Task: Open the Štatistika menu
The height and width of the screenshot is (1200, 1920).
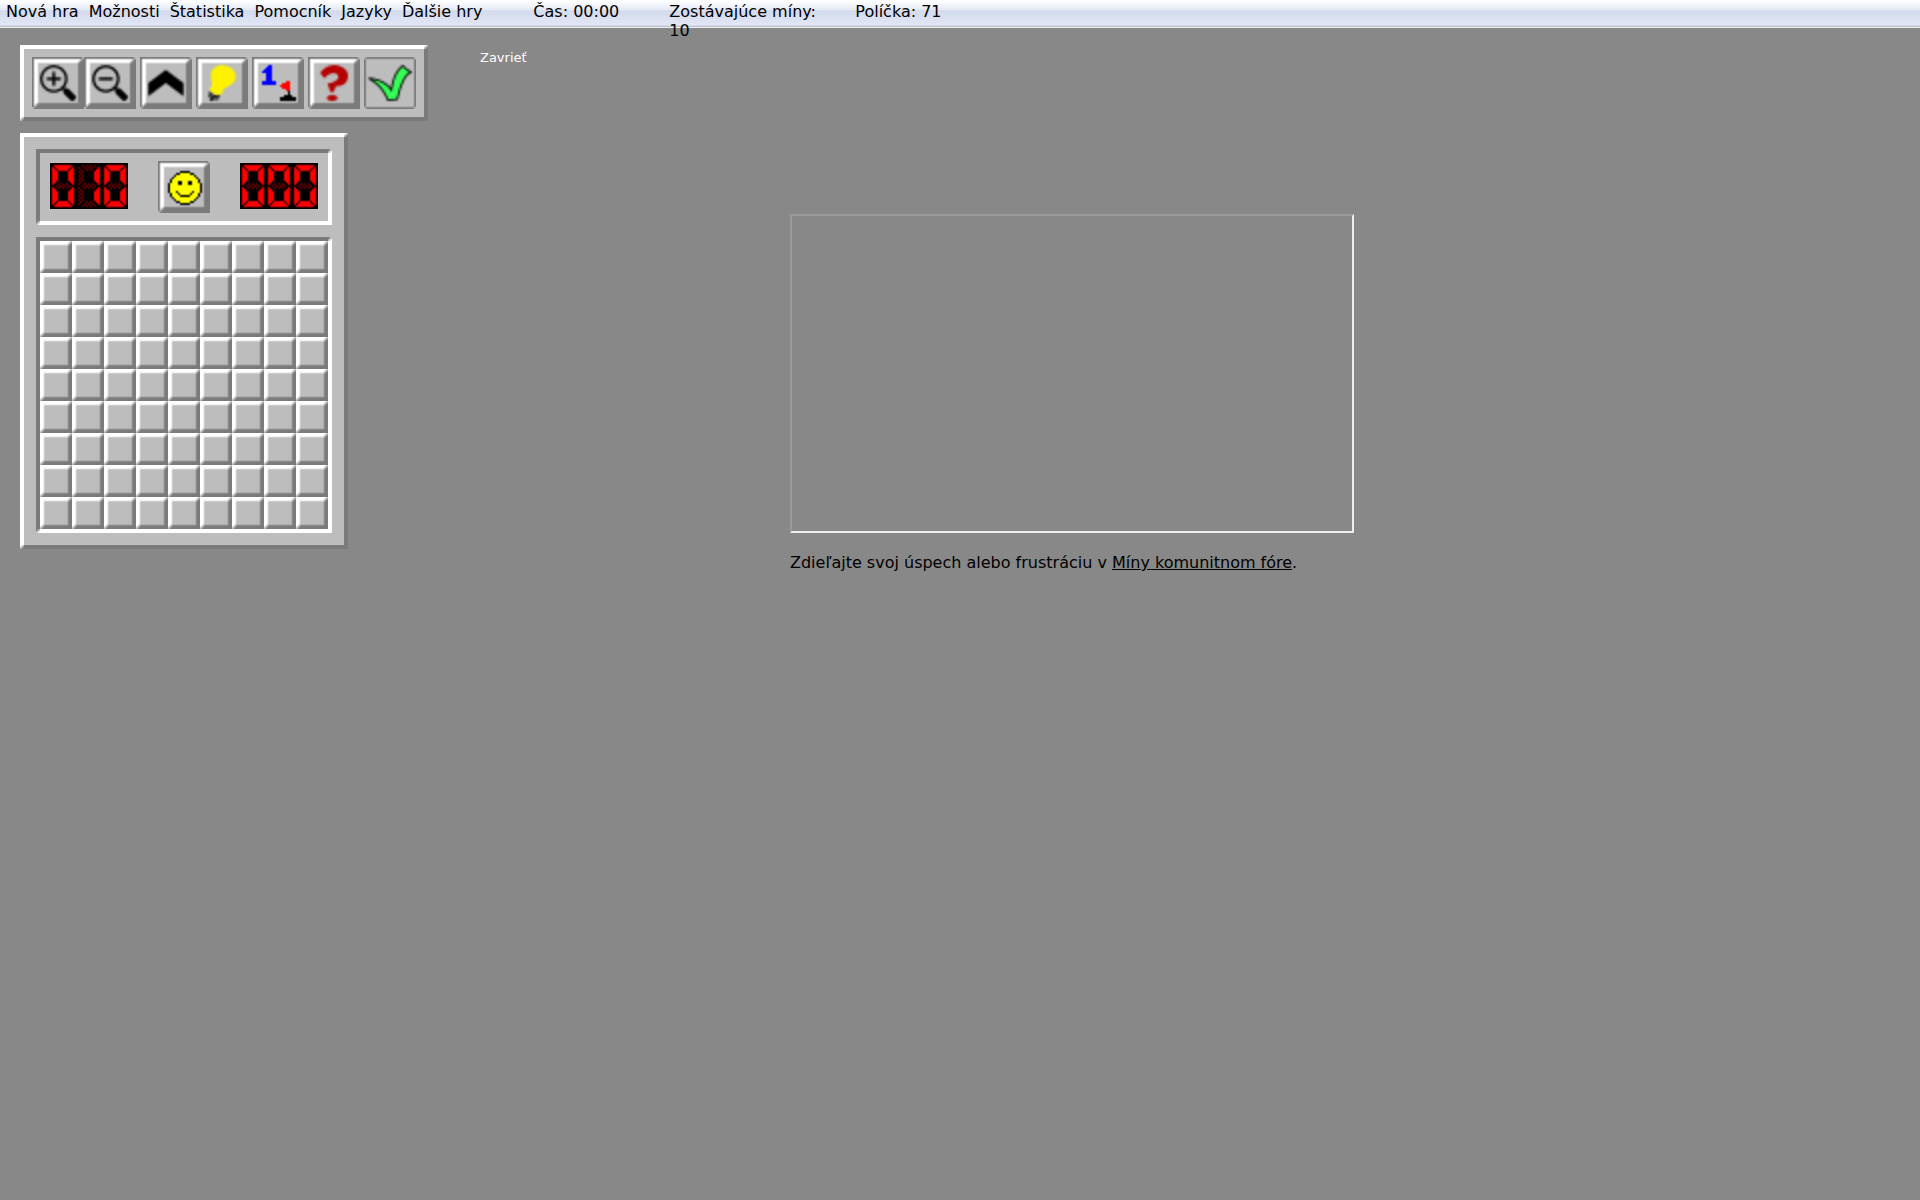Action: pyautogui.click(x=206, y=12)
